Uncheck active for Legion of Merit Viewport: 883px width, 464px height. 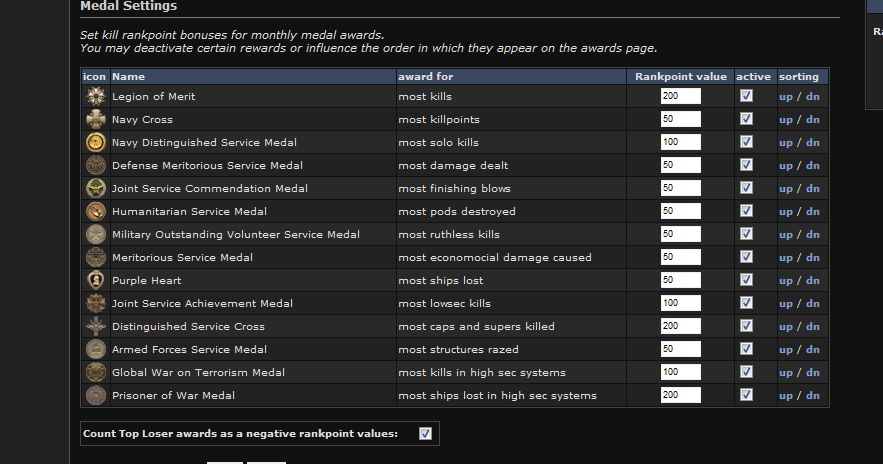(x=746, y=96)
